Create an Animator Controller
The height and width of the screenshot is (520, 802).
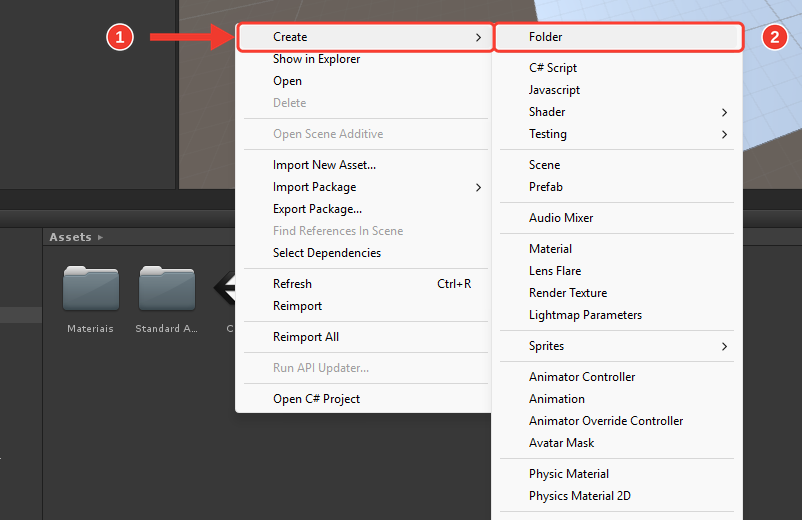[x=582, y=377]
